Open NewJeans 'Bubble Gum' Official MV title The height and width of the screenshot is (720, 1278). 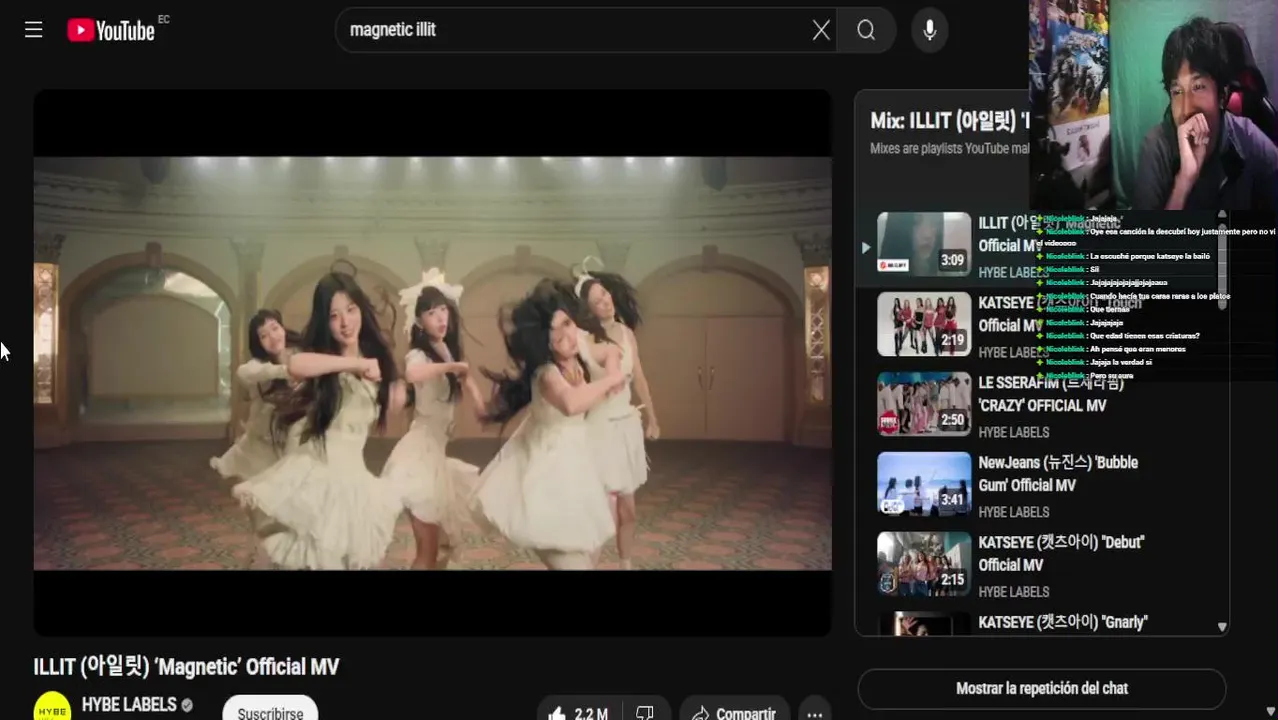[x=1058, y=474]
